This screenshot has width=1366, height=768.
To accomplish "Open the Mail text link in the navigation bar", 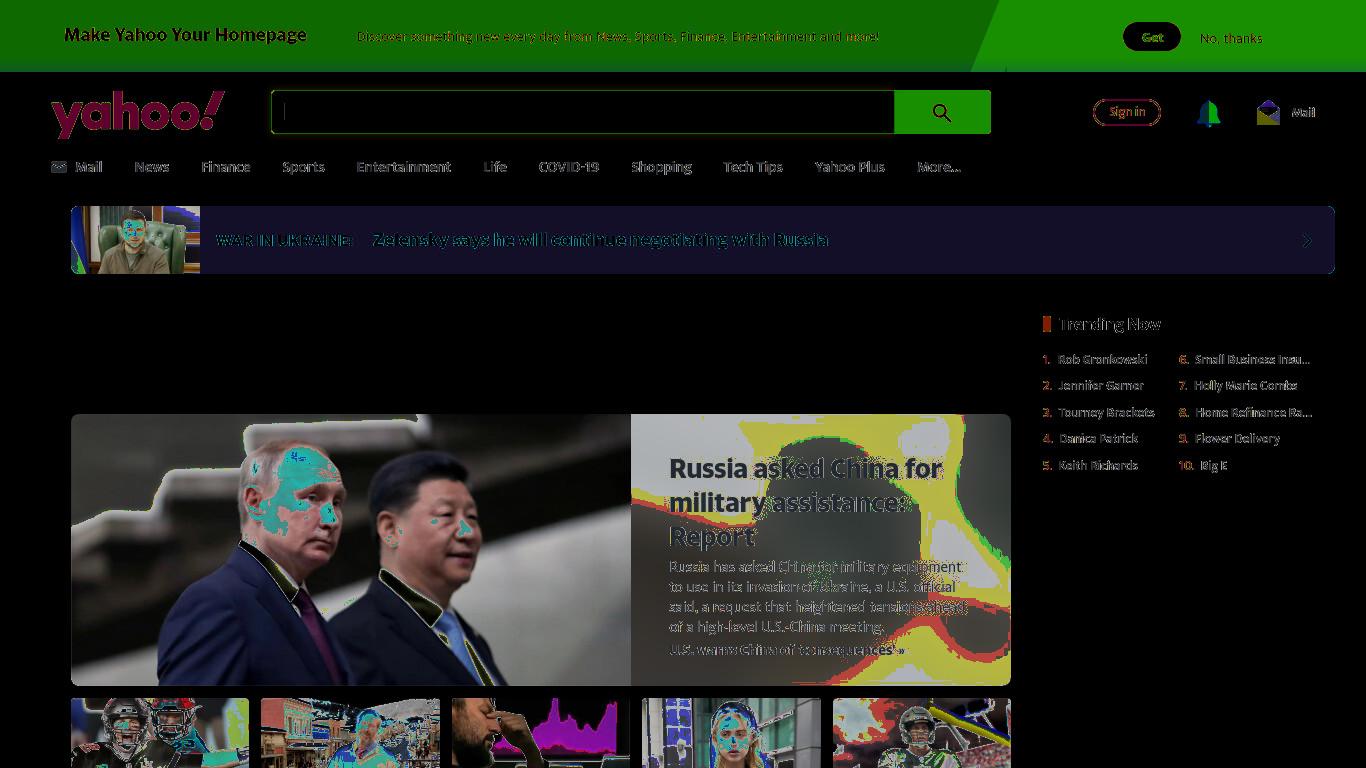I will tap(89, 167).
